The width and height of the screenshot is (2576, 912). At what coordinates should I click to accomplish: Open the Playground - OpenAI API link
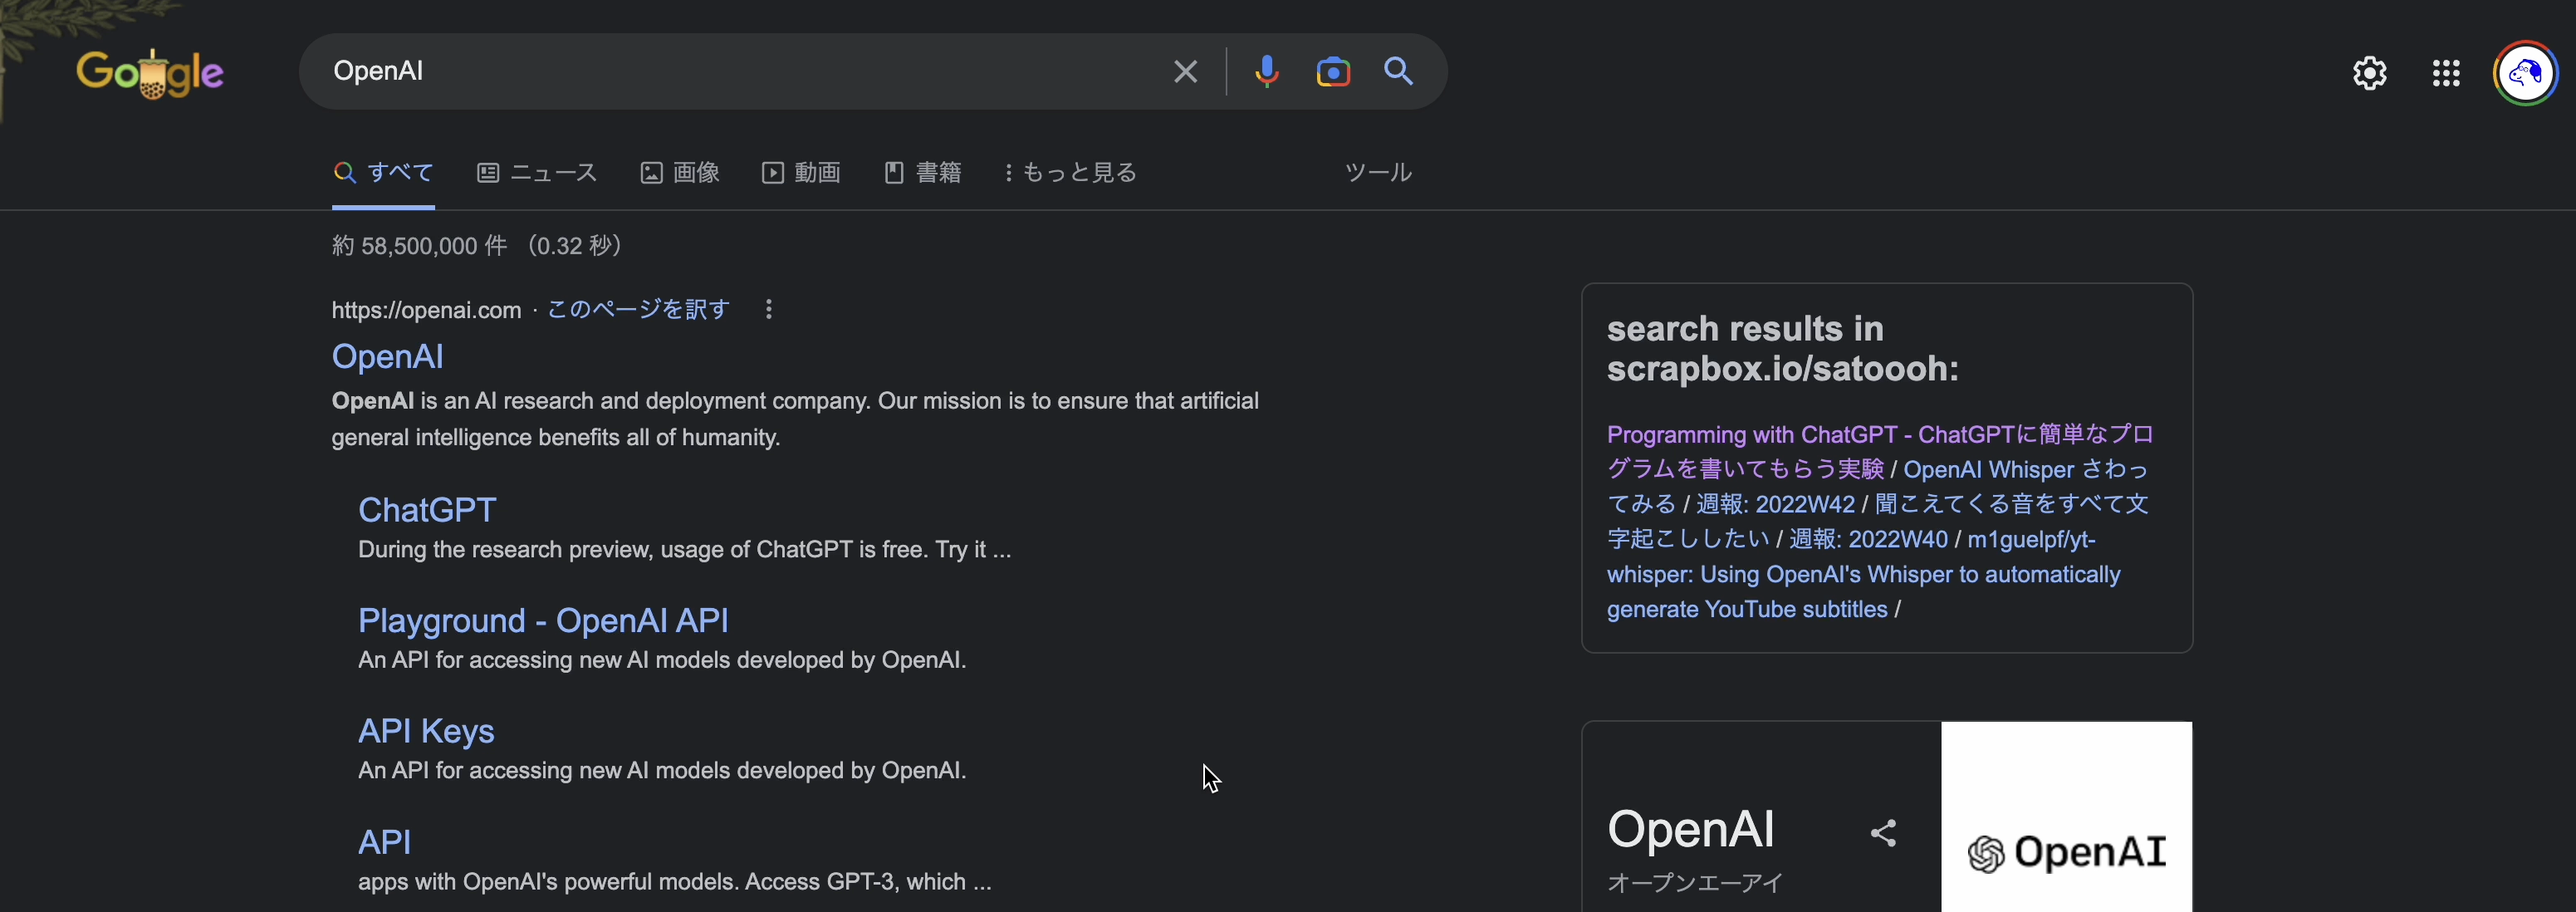click(x=543, y=621)
